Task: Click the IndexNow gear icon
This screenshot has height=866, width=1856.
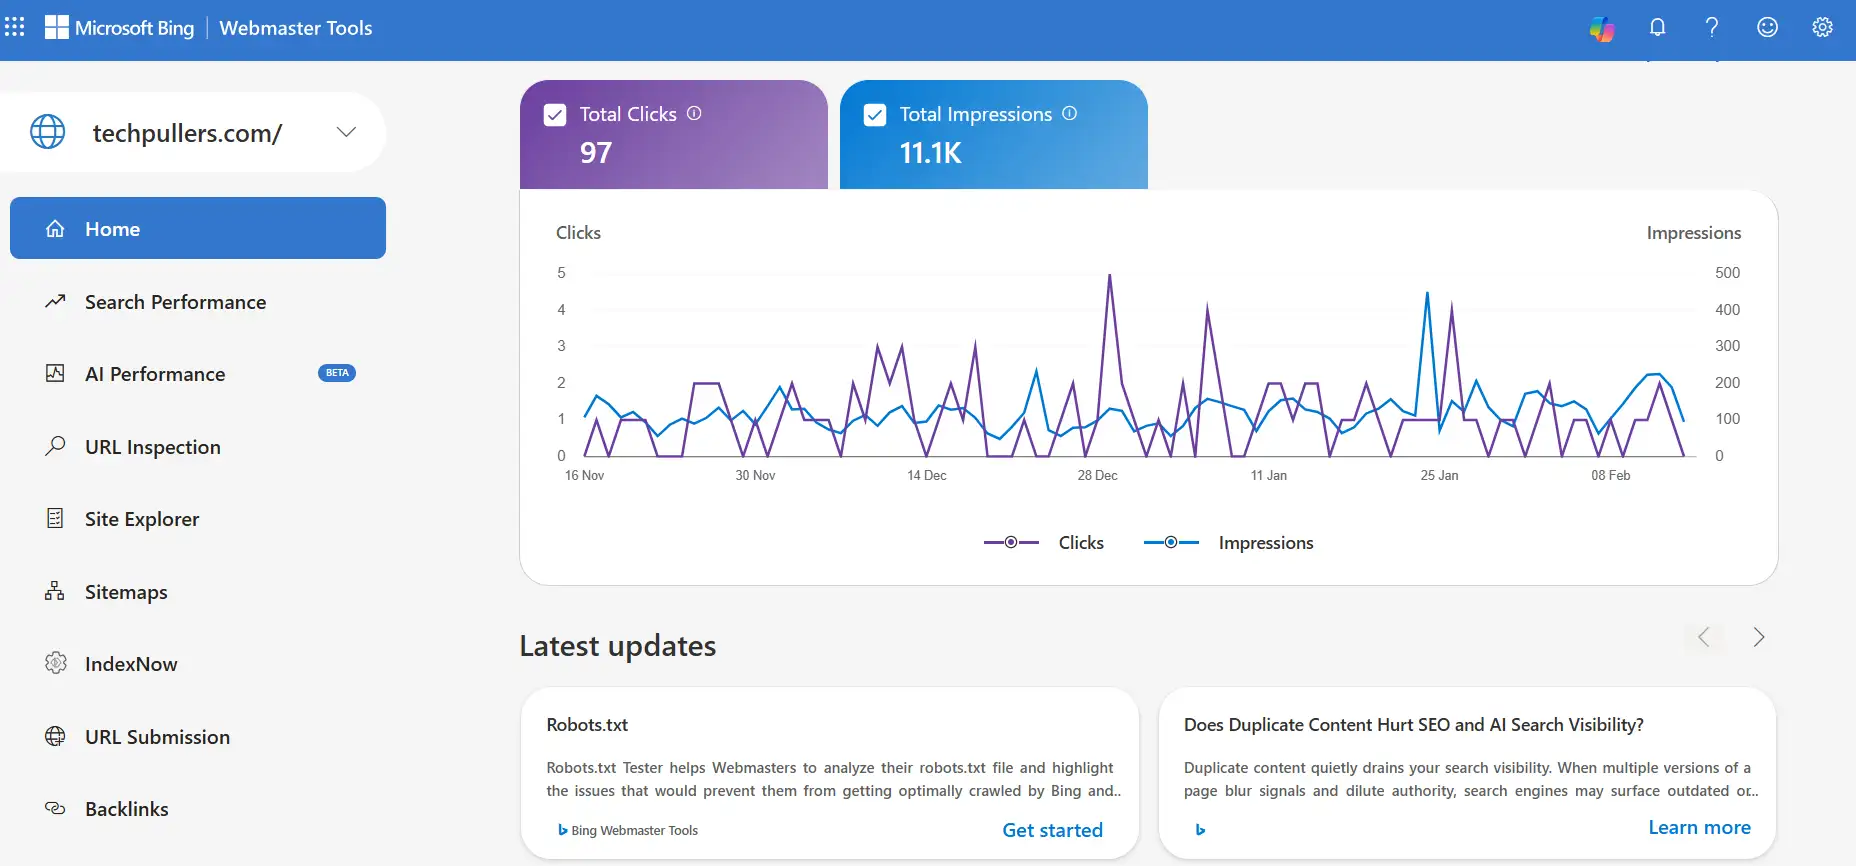Action: point(55,663)
